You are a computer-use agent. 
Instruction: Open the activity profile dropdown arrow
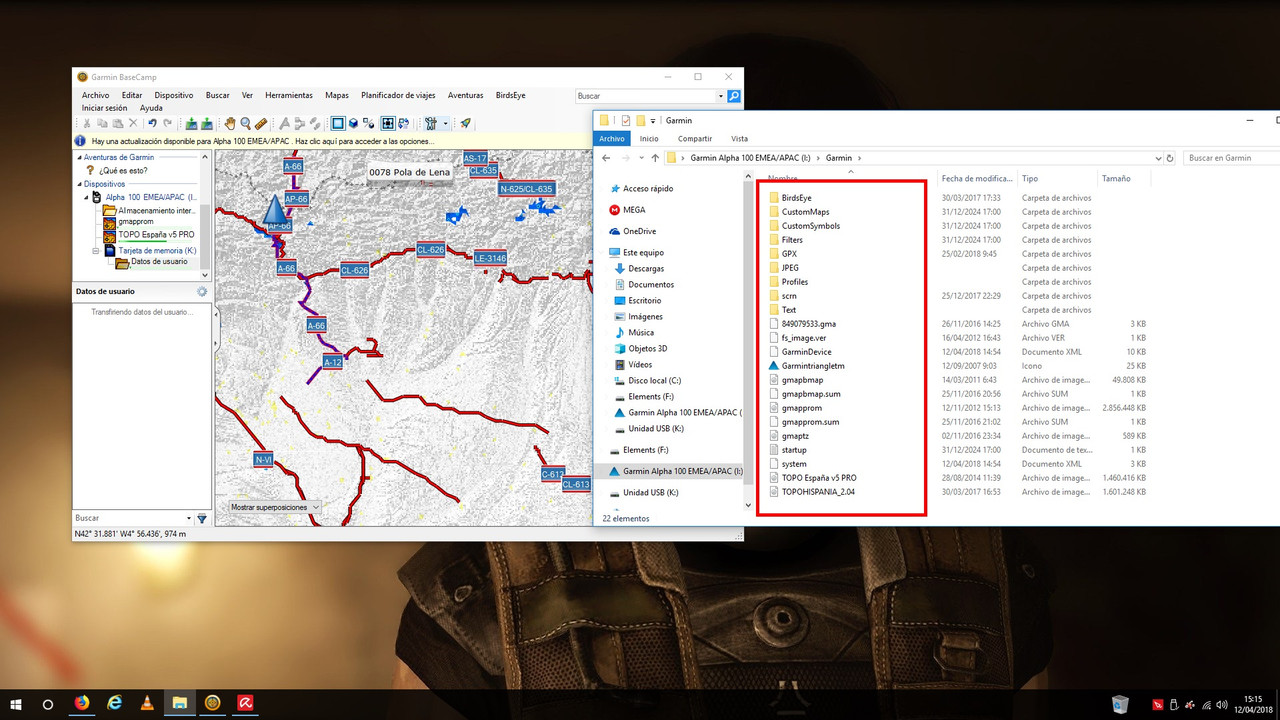click(445, 123)
